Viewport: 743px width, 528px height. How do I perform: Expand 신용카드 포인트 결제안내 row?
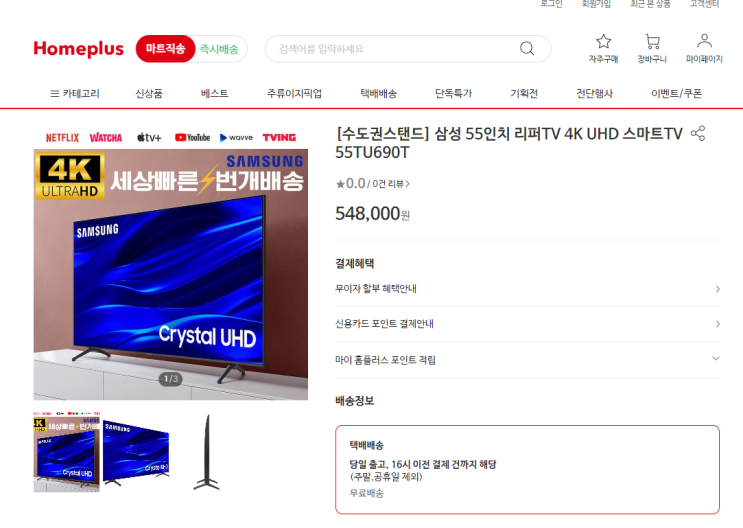coord(527,324)
